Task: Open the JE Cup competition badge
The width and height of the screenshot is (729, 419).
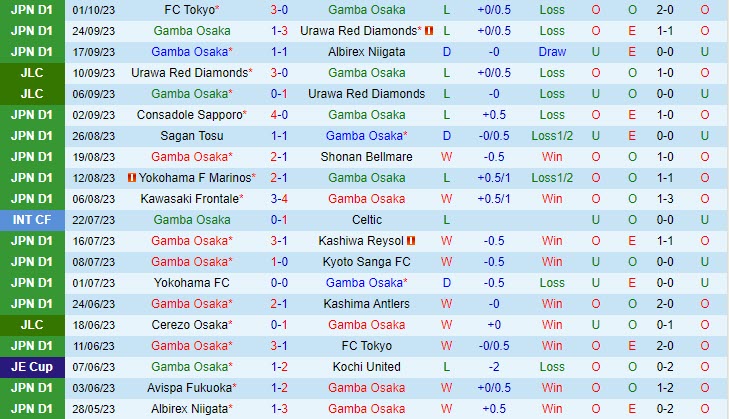Action: point(29,367)
